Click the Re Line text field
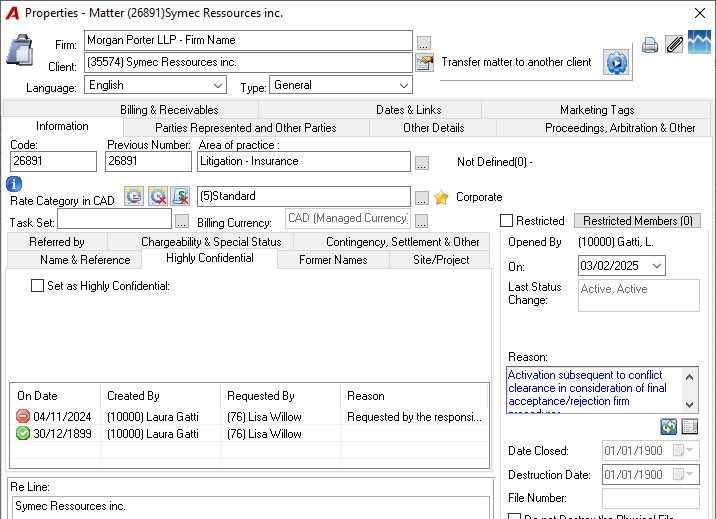Screen dimensions: 716x519 point(251,507)
